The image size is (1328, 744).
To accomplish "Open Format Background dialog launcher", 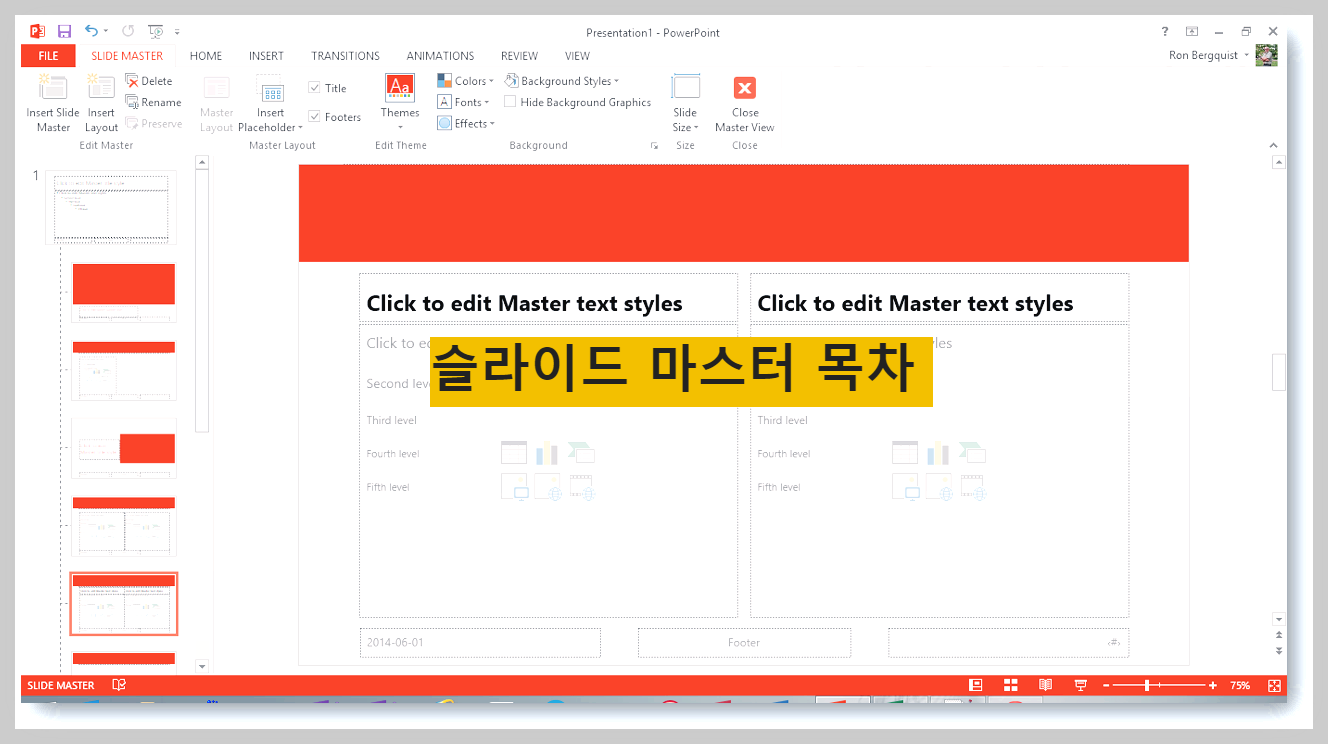I will point(654,146).
